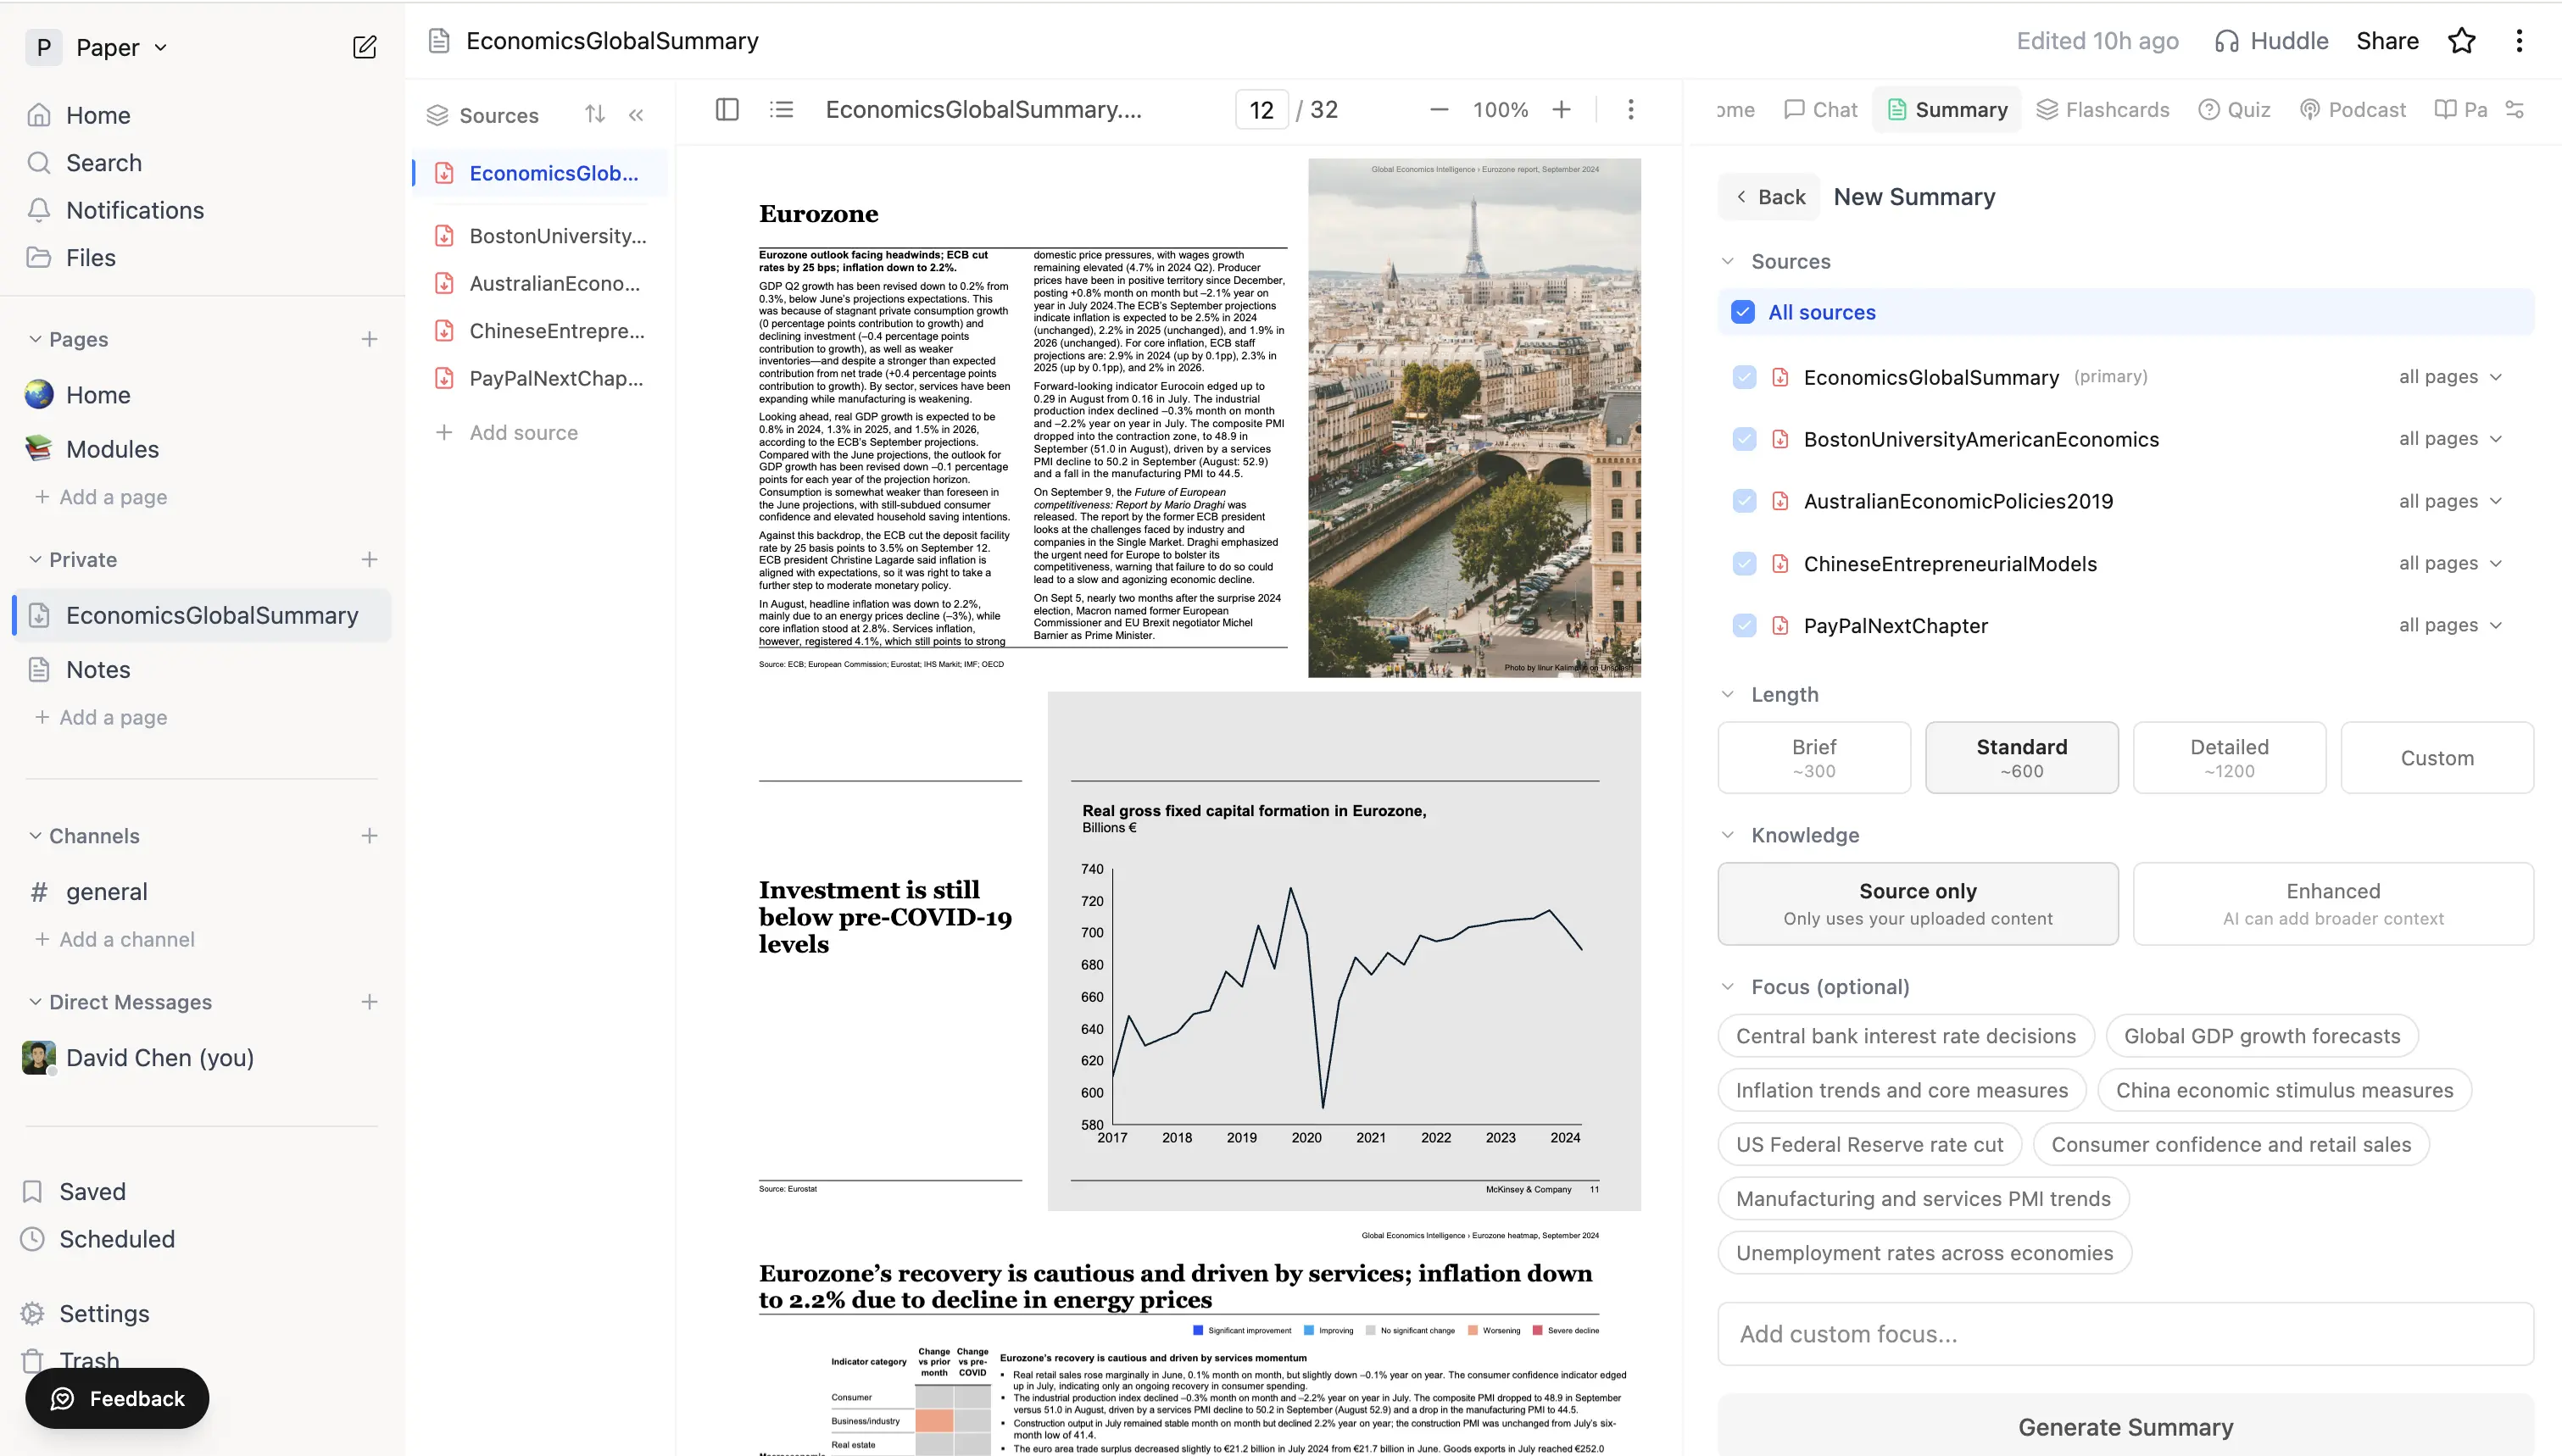
Task: Select Enhanced knowledge mode
Action: tap(2333, 903)
